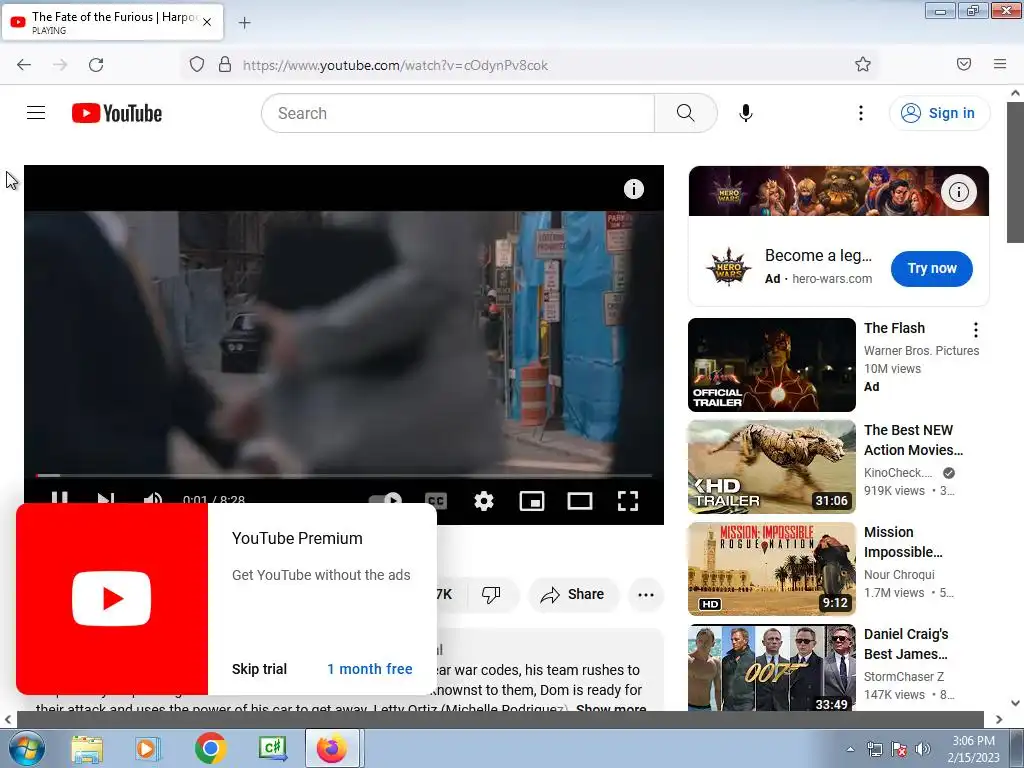Screen dimensions: 1024x768
Task: Enable miniplayer mode
Action: pyautogui.click(x=532, y=501)
